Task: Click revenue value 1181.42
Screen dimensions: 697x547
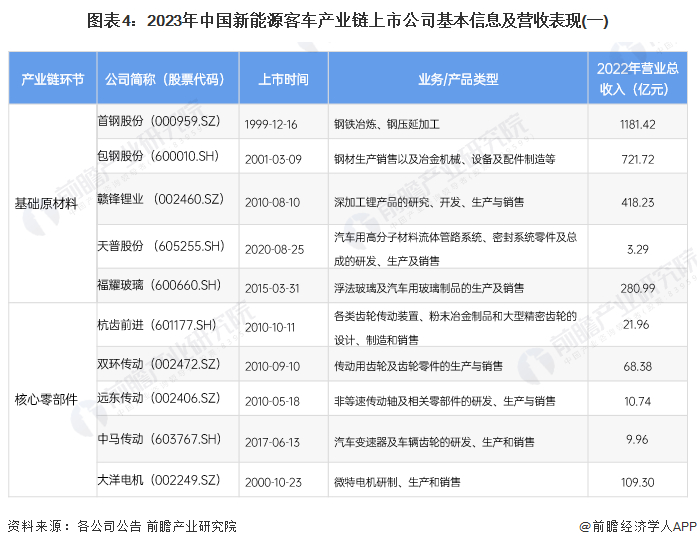Action: [637, 124]
